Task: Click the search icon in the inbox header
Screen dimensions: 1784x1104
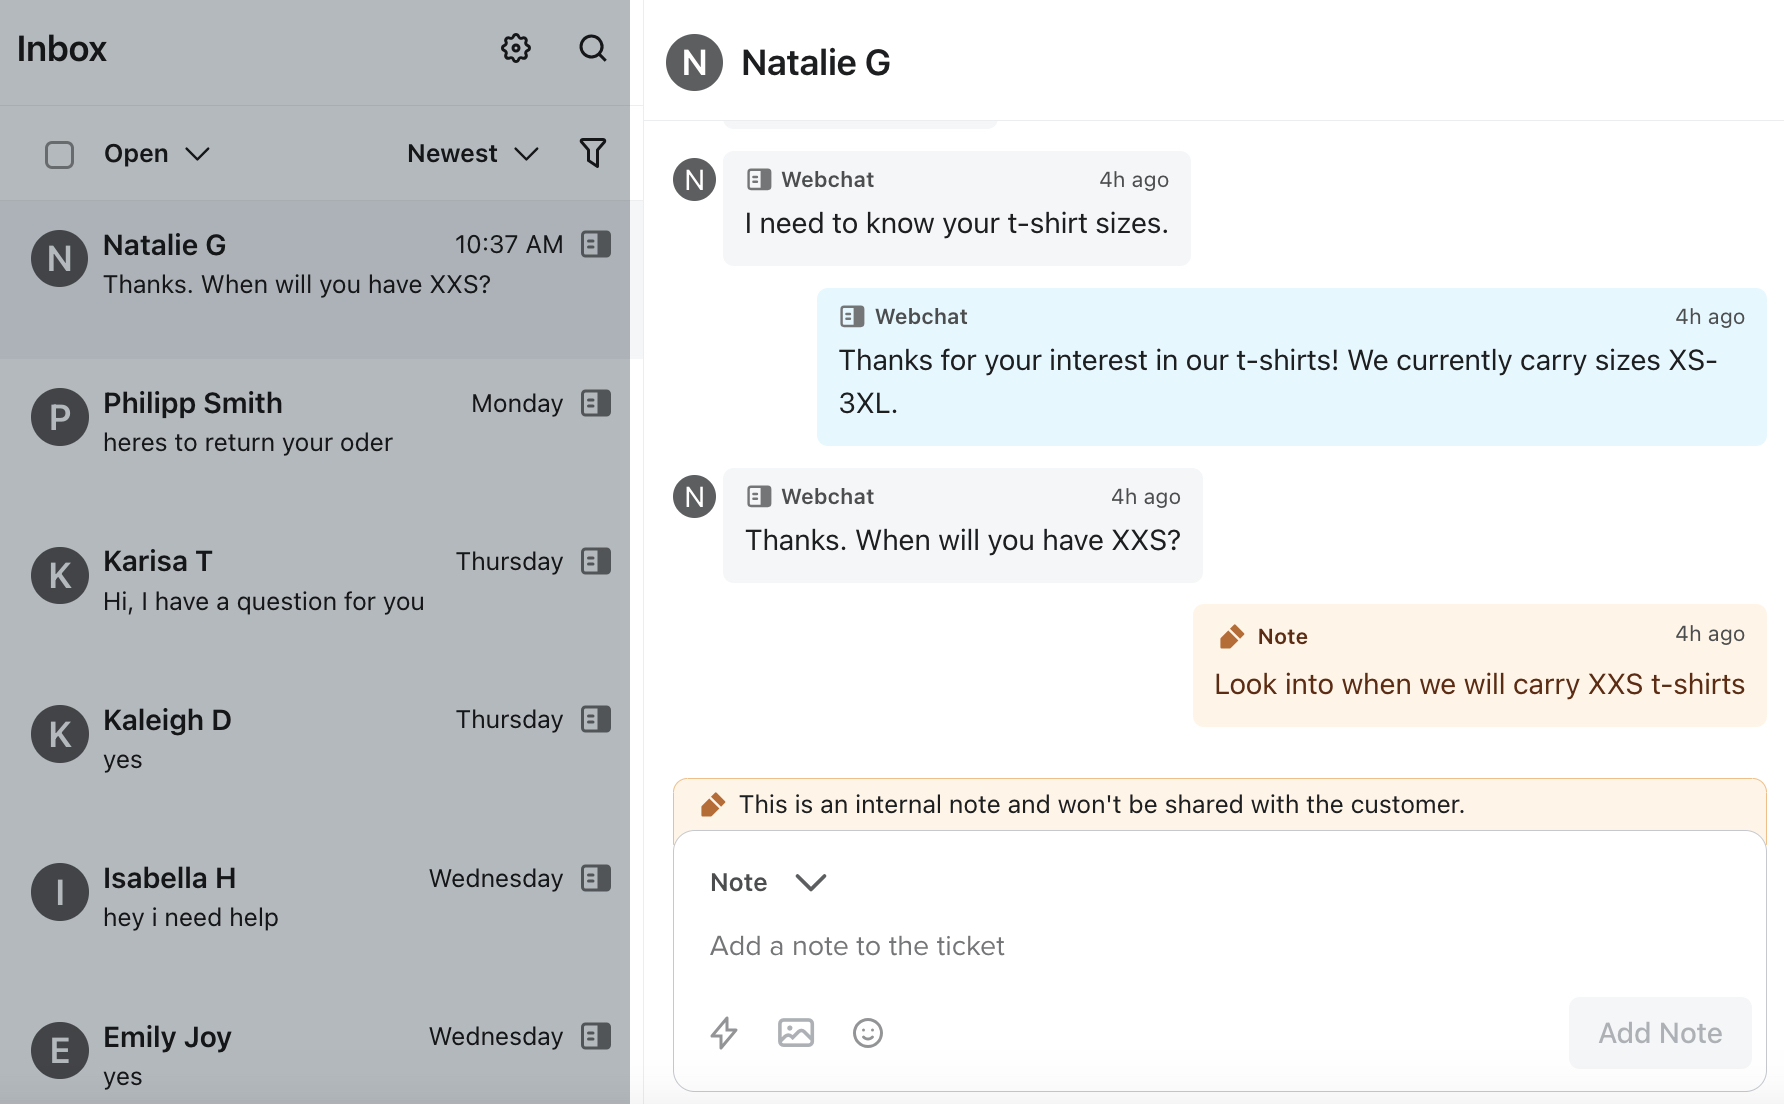Action: [x=593, y=47]
